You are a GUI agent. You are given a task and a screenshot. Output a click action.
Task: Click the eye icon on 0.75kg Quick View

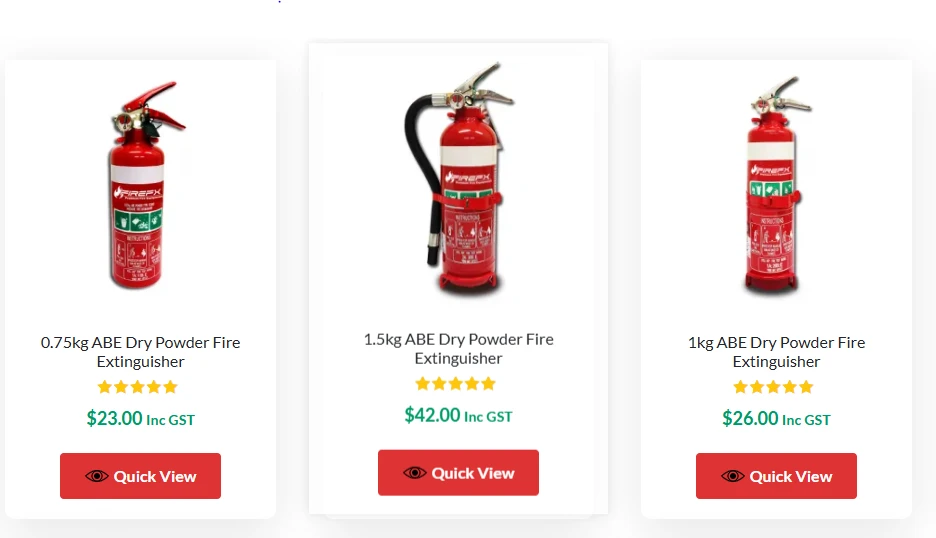coord(96,476)
